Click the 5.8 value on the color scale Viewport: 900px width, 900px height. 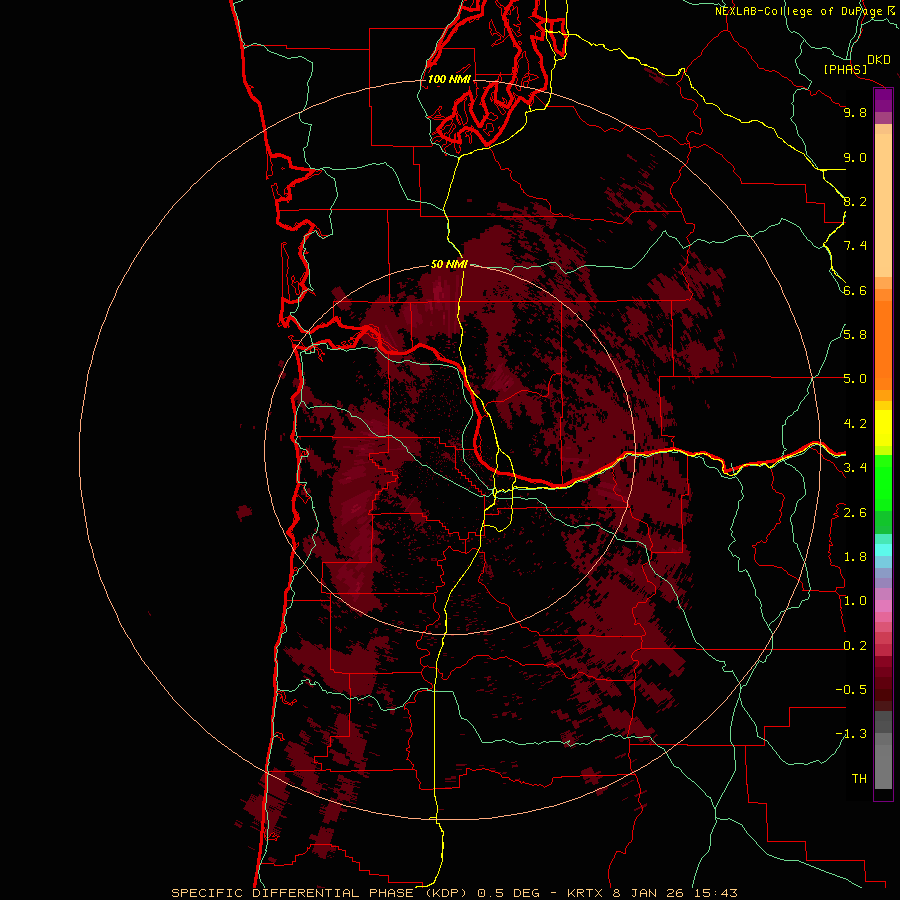coord(855,335)
